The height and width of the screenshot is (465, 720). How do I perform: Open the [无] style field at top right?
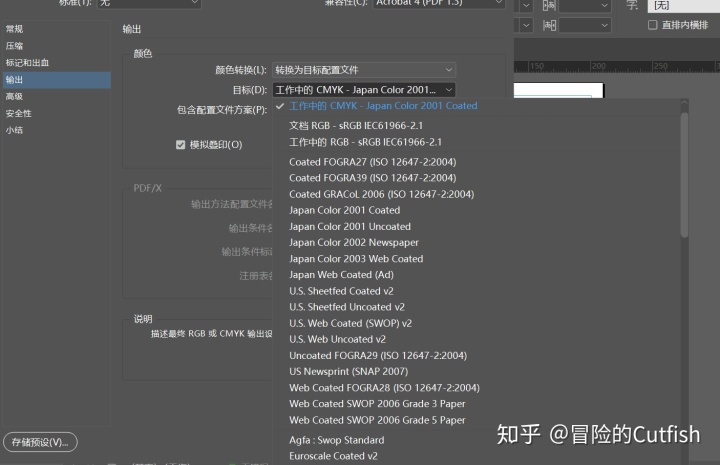point(684,6)
